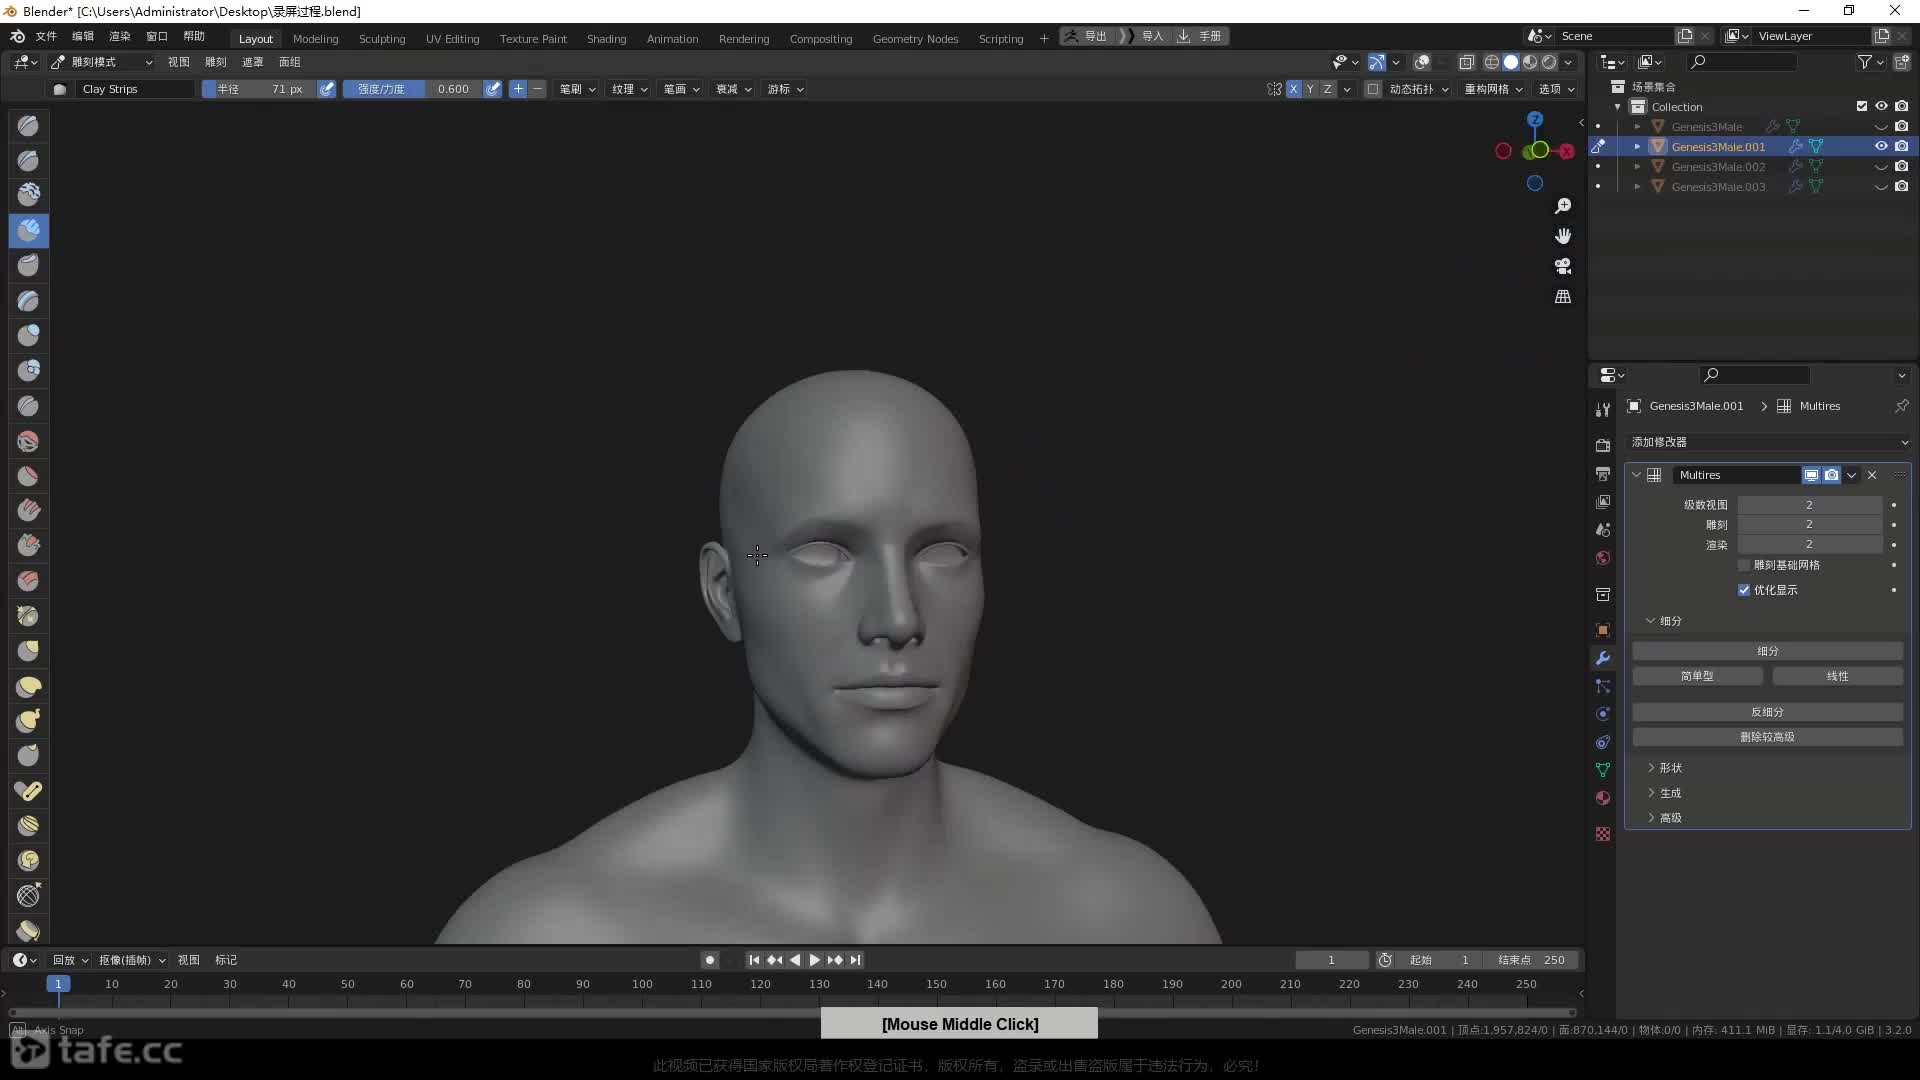The width and height of the screenshot is (1920, 1080).
Task: Expand Genesis3Male.003 tree row
Action: pos(1637,187)
